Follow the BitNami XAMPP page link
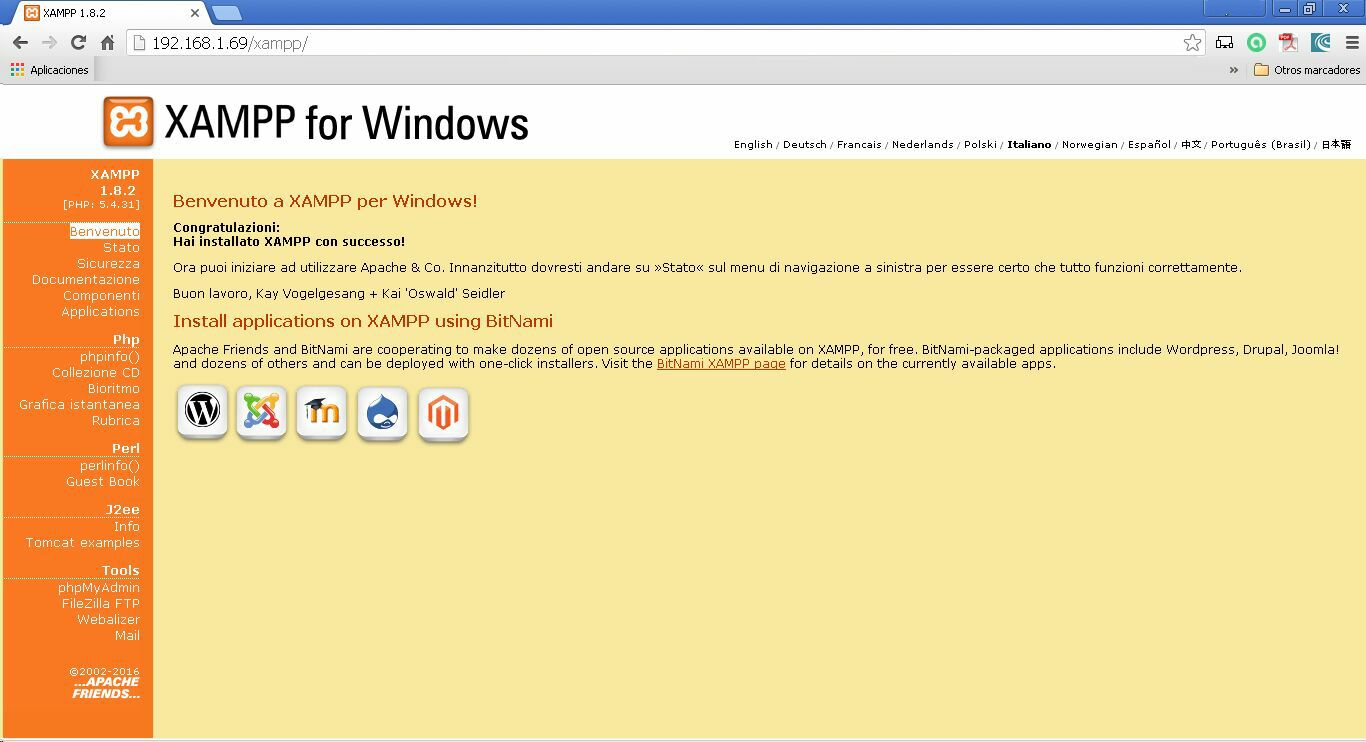This screenshot has height=742, width=1366. tap(719, 363)
